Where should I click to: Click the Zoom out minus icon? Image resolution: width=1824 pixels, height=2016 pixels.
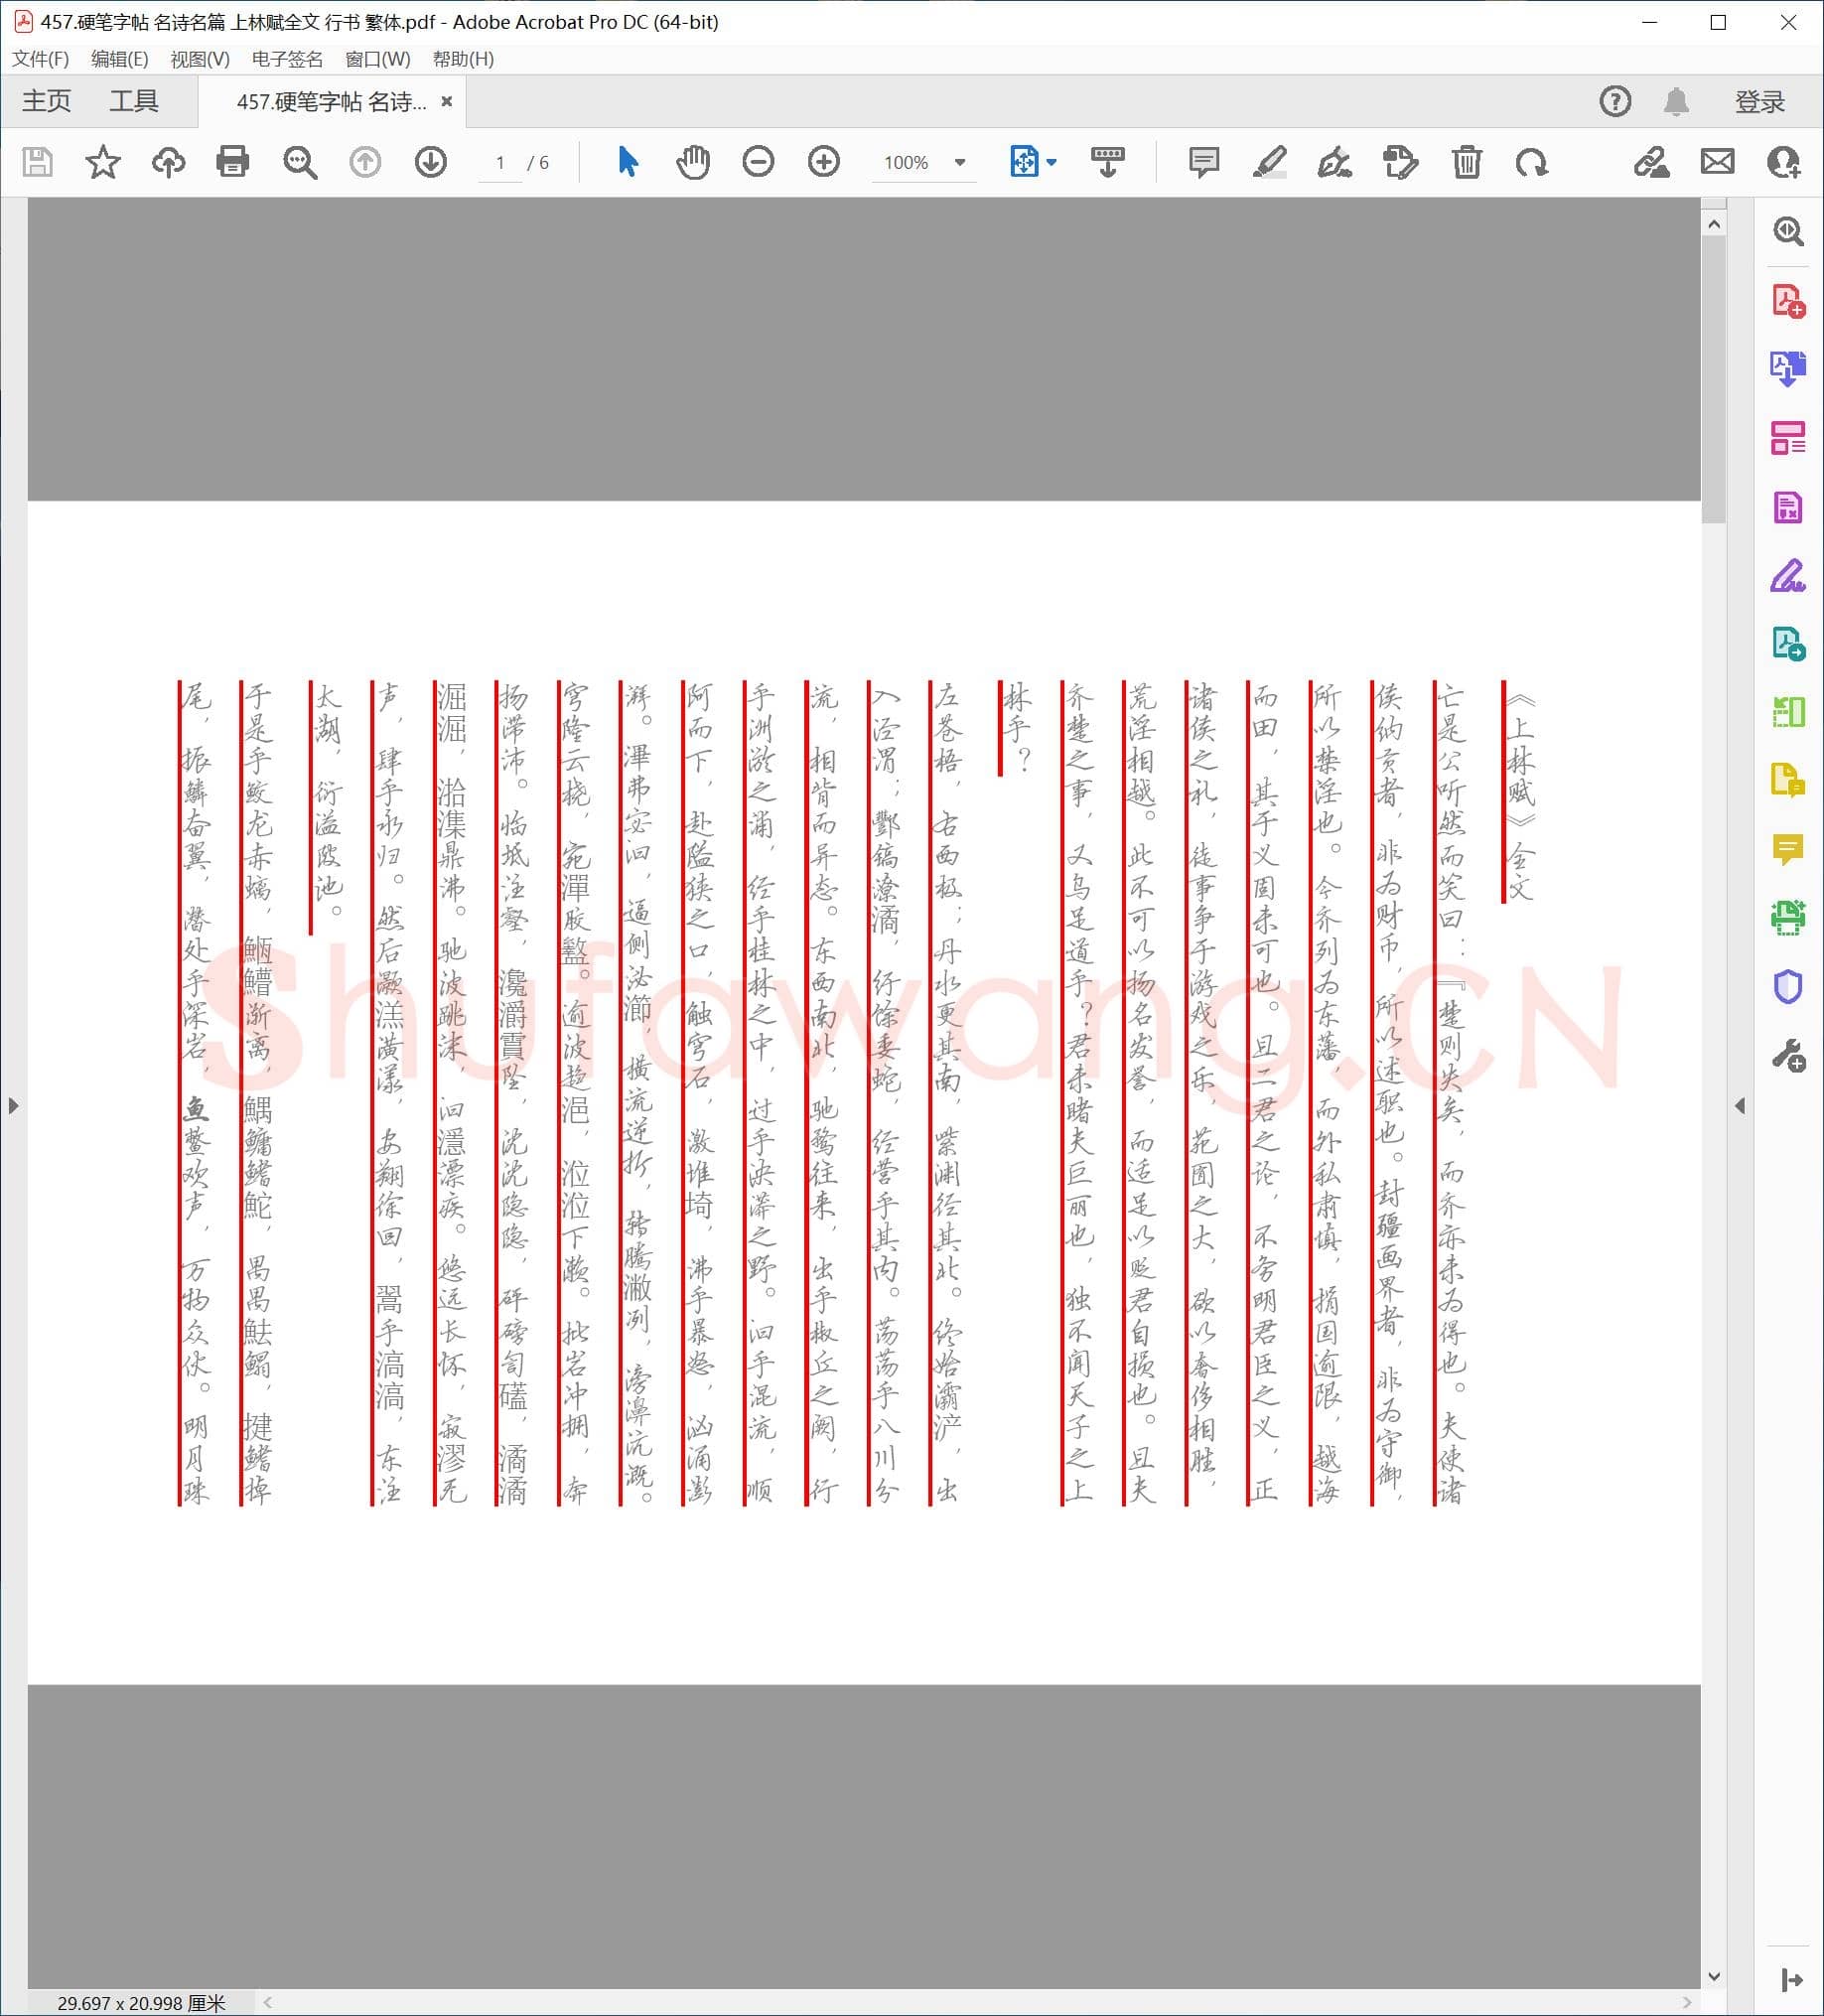click(758, 161)
